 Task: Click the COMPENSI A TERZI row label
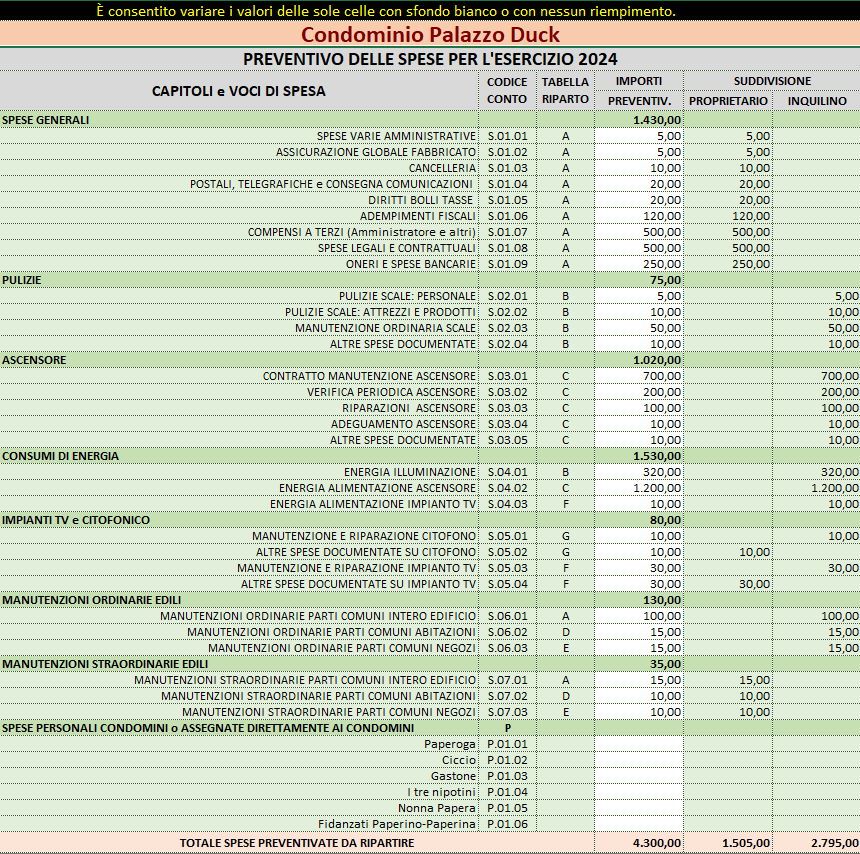tap(361, 232)
